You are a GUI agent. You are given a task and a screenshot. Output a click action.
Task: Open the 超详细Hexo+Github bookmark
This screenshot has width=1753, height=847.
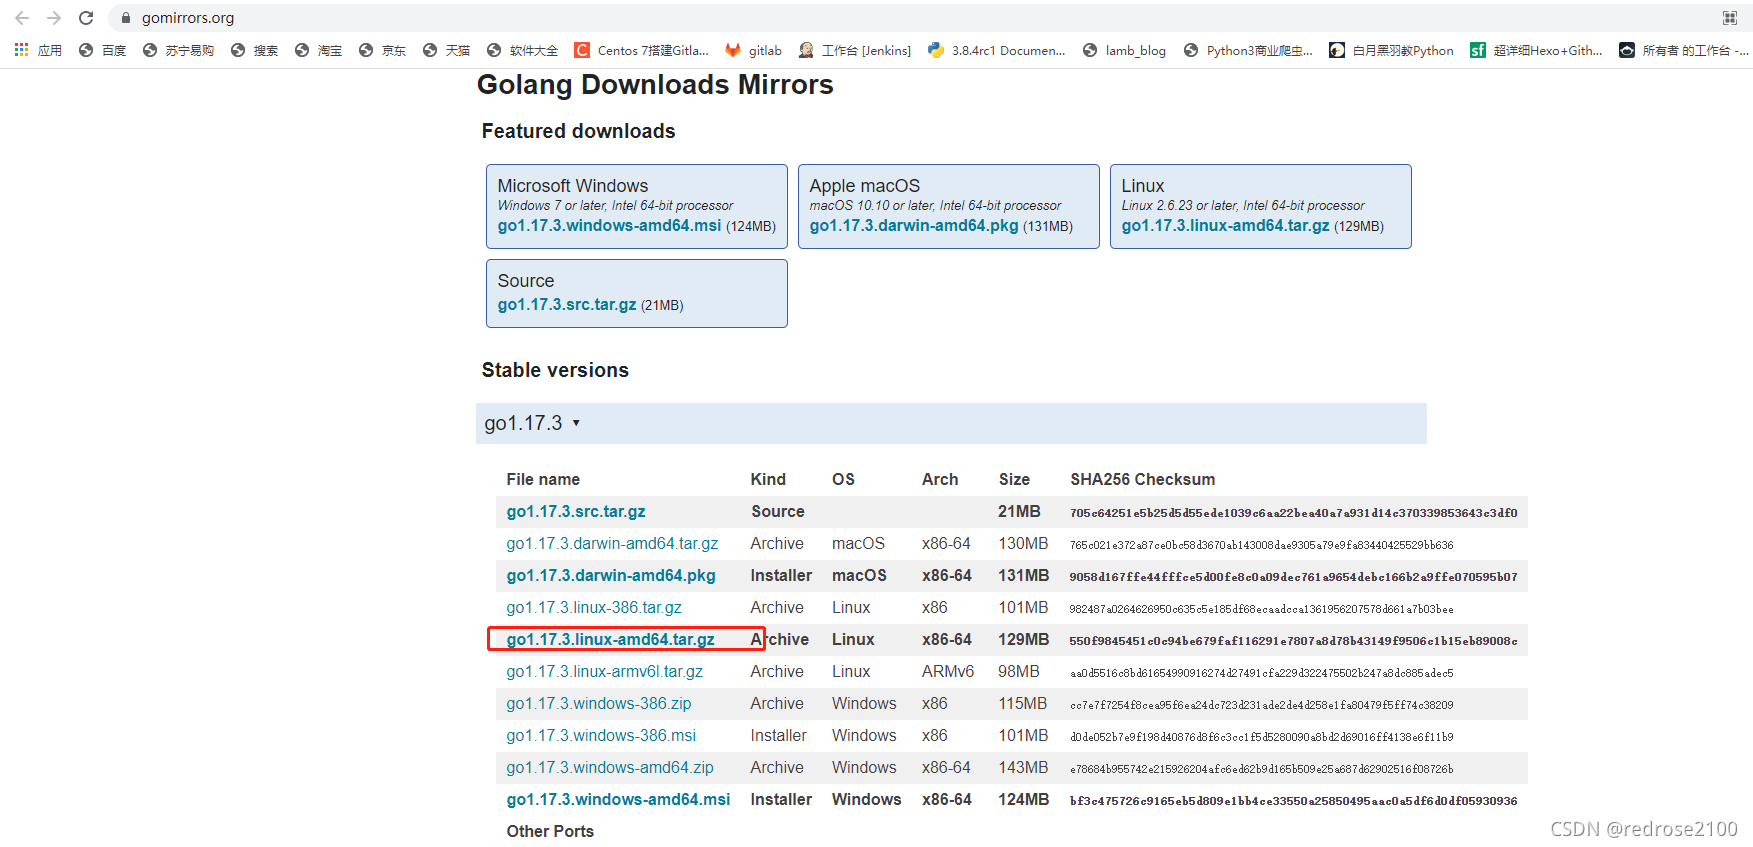pyautogui.click(x=1536, y=50)
